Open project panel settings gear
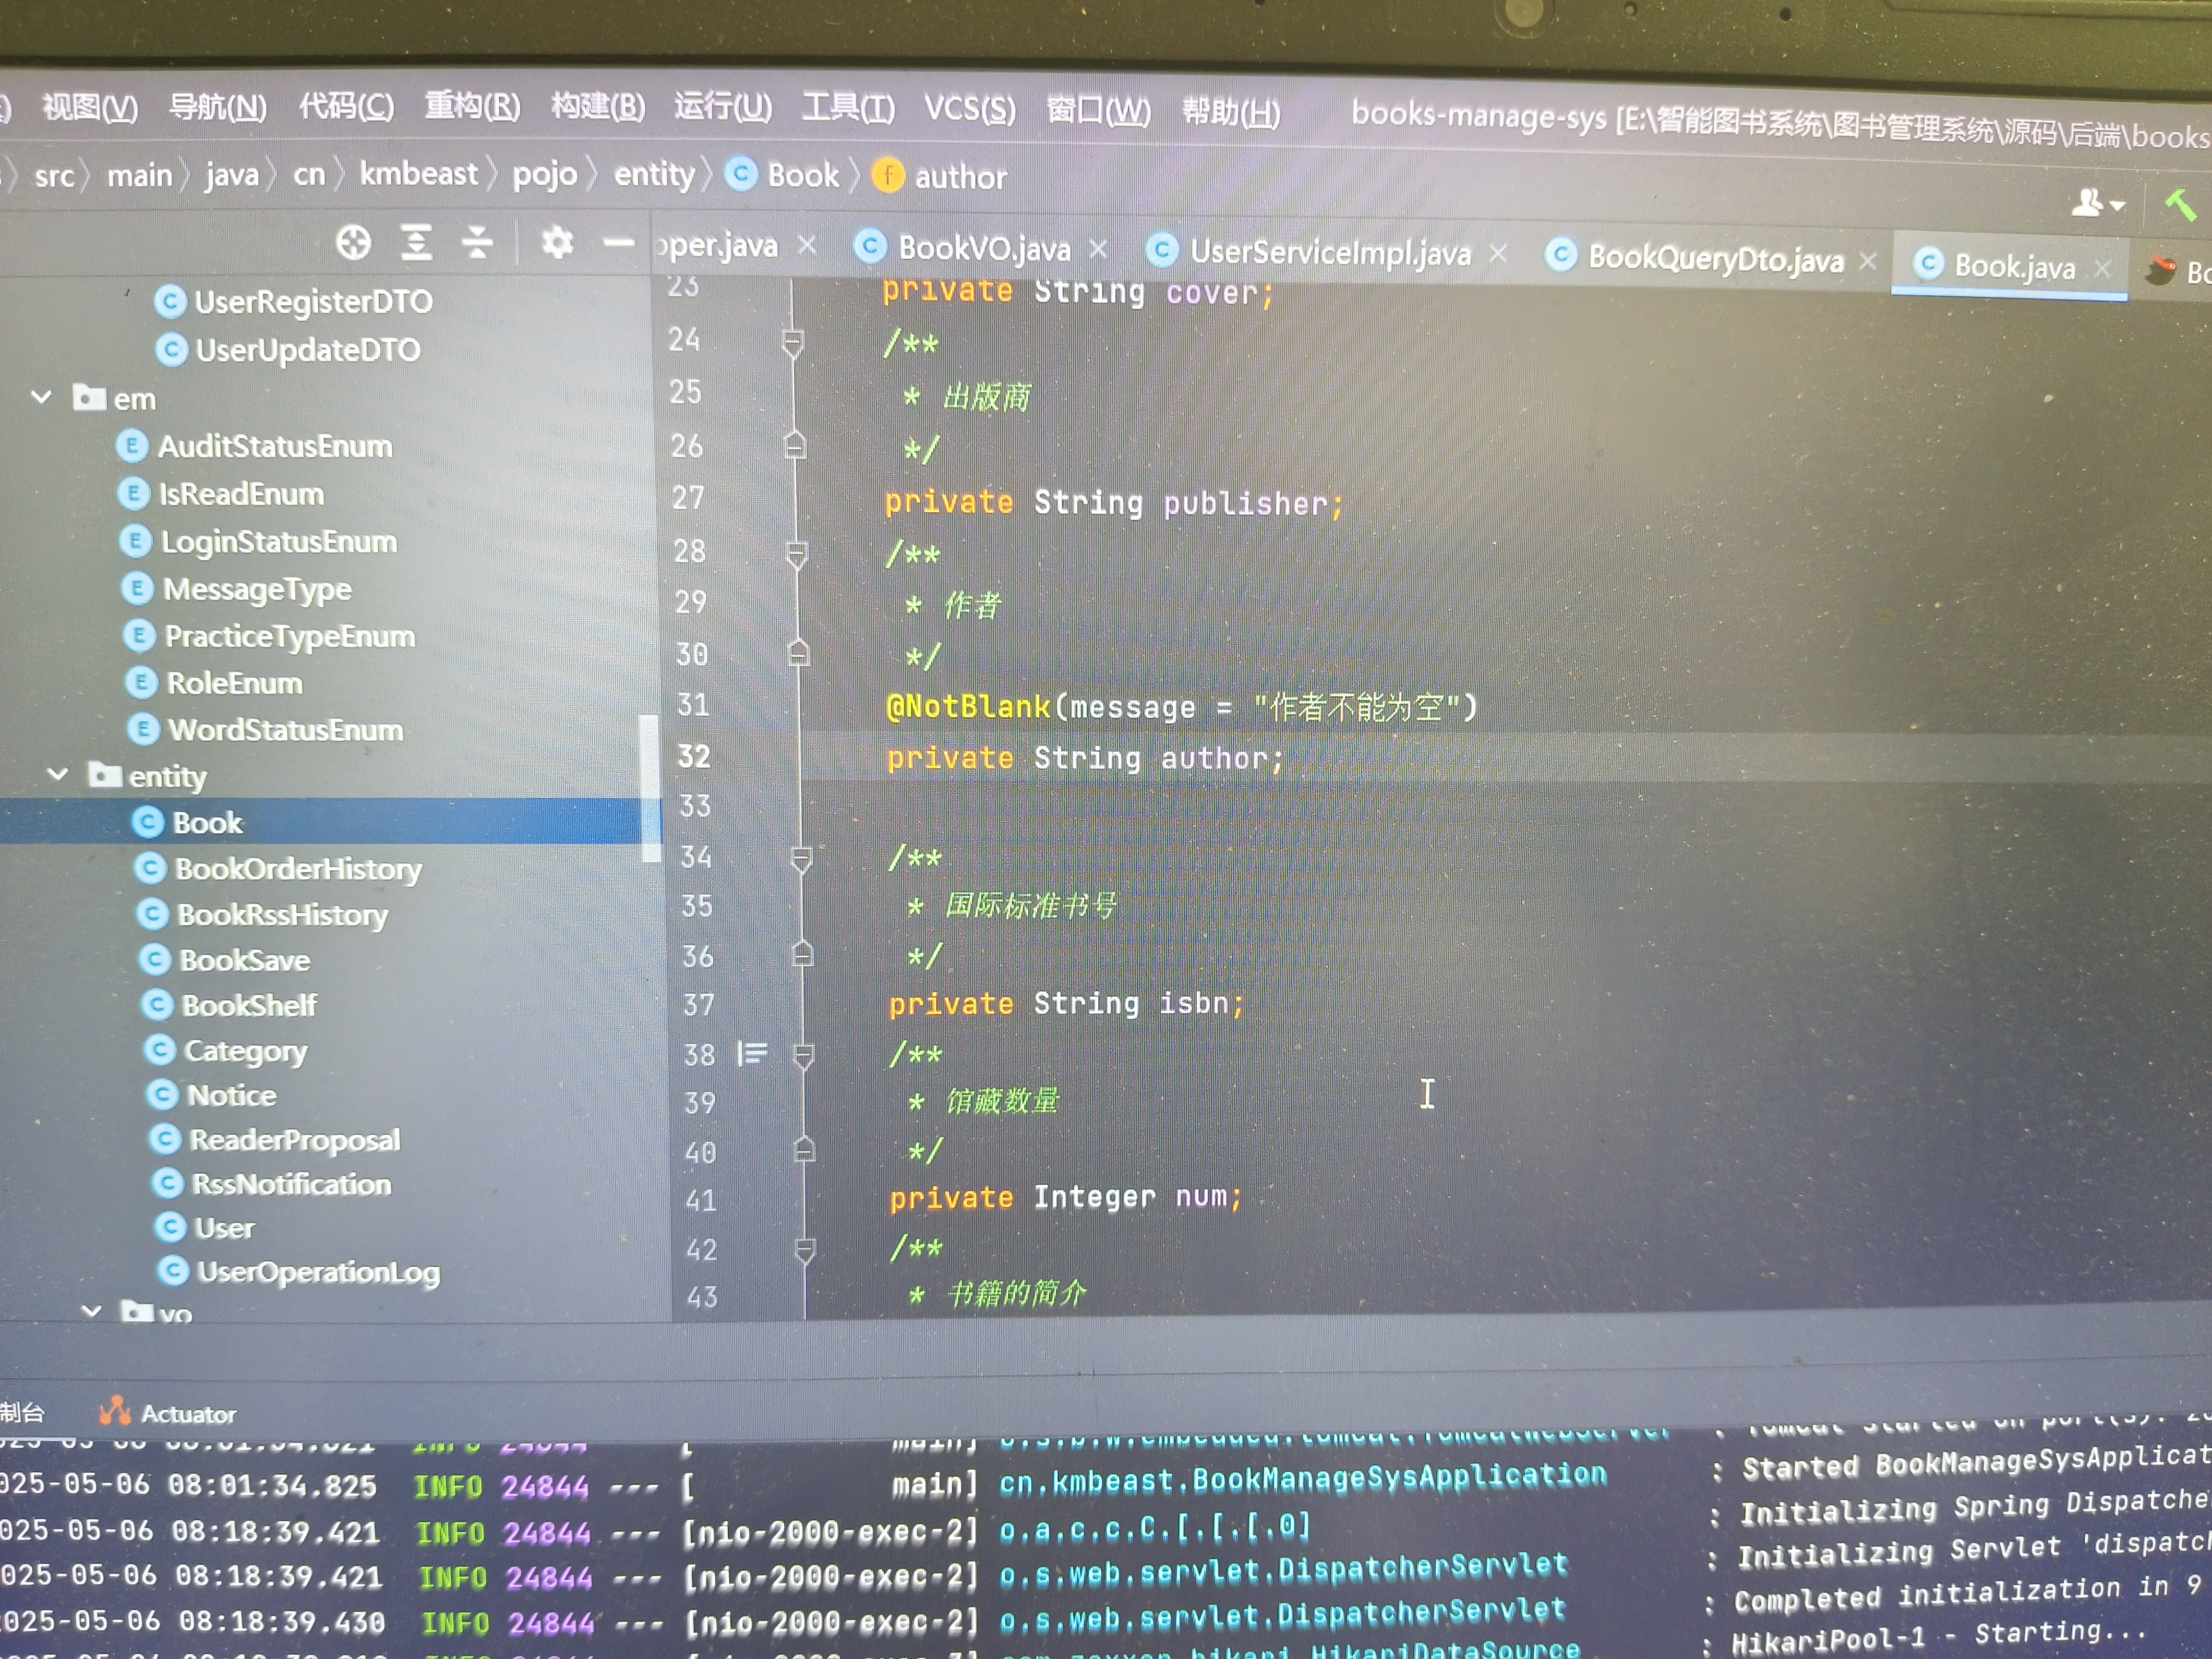 (x=557, y=242)
